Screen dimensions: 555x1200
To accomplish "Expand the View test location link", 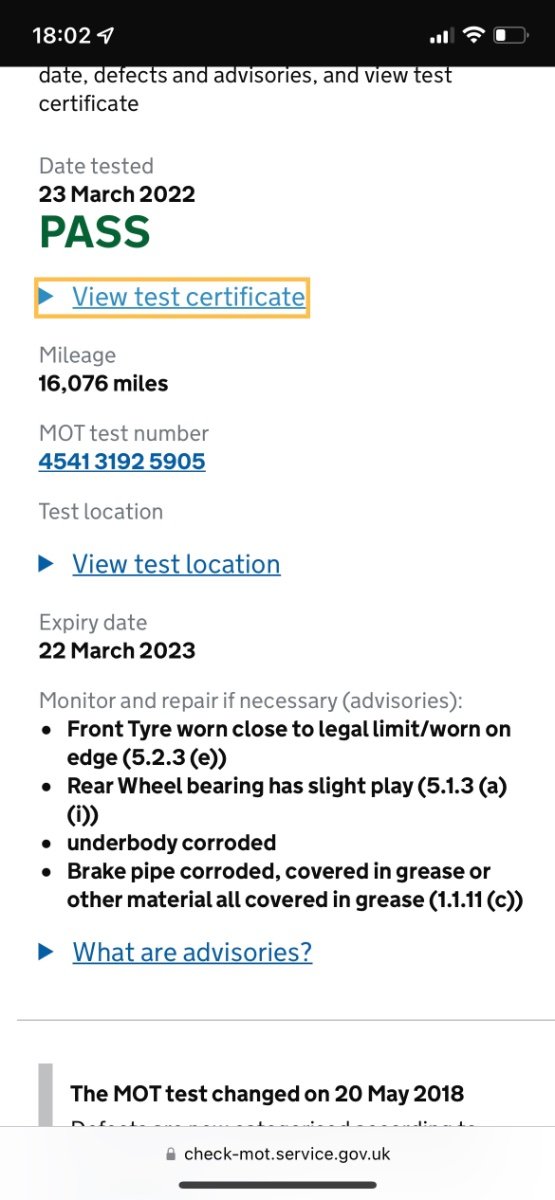I will 176,564.
